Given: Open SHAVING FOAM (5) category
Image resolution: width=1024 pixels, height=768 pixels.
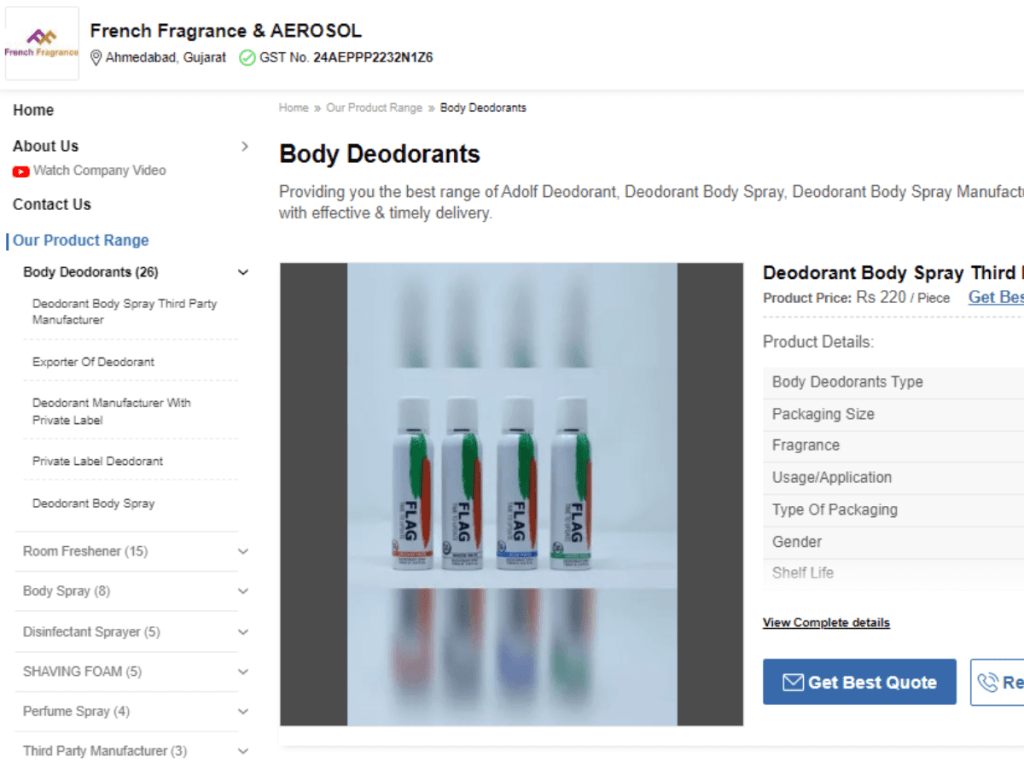Looking at the screenshot, I should pos(82,672).
